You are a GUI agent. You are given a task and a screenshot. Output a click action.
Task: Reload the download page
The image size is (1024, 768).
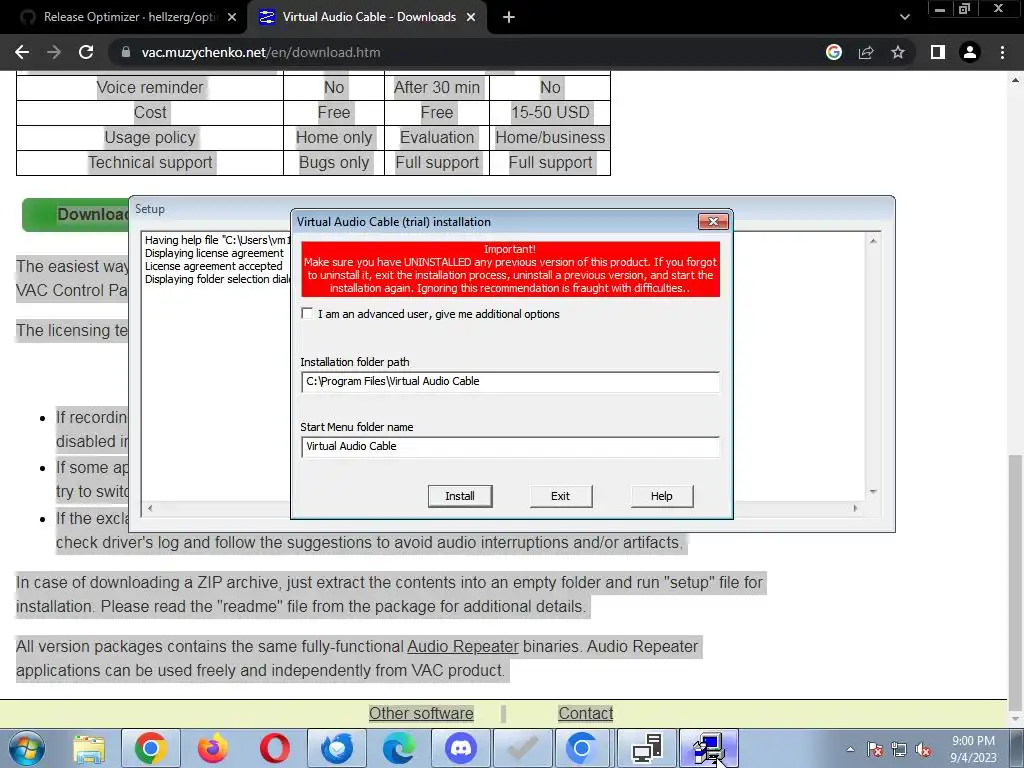[86, 52]
